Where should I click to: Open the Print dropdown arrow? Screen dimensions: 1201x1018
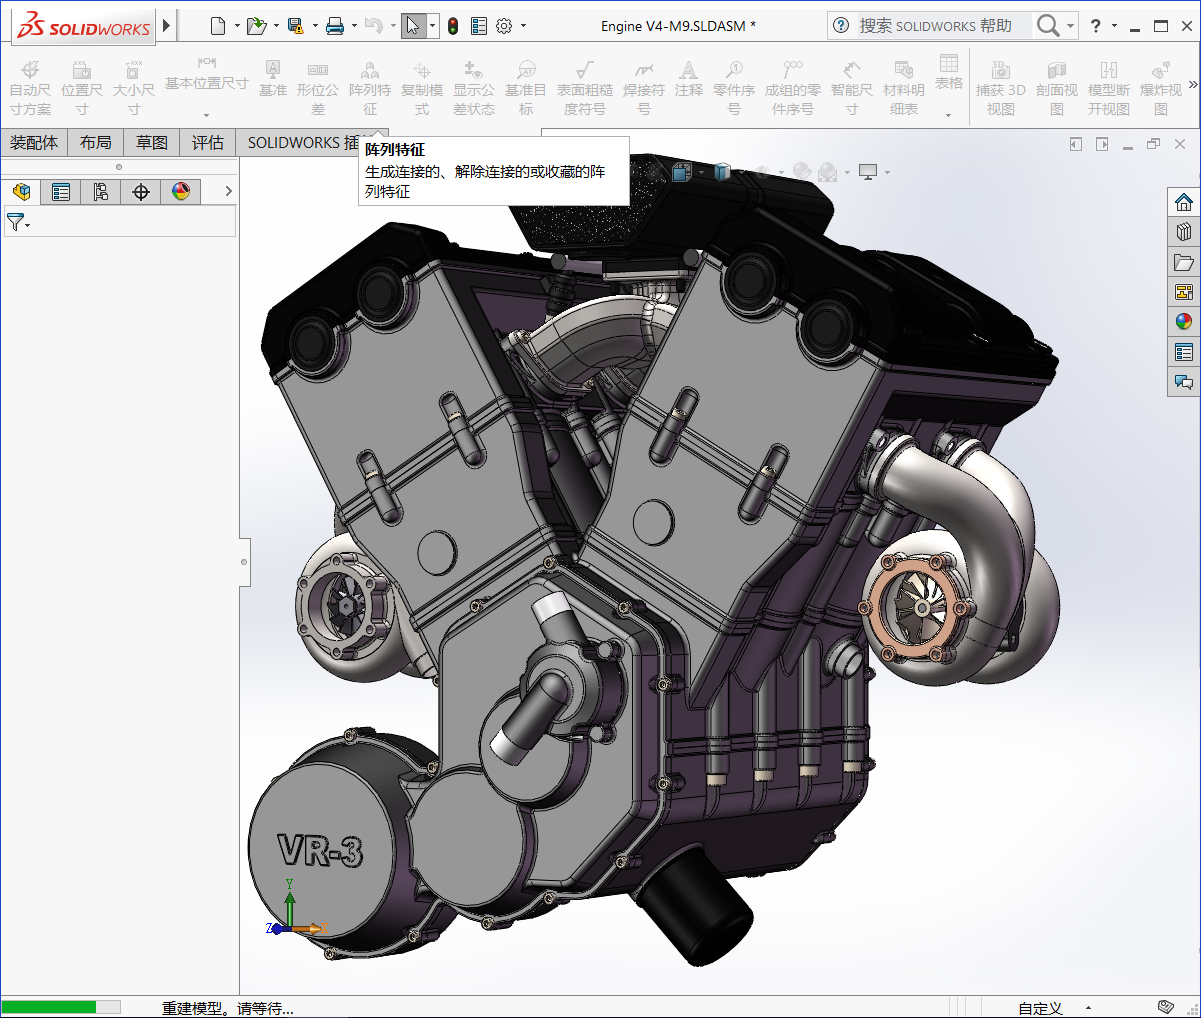click(354, 26)
